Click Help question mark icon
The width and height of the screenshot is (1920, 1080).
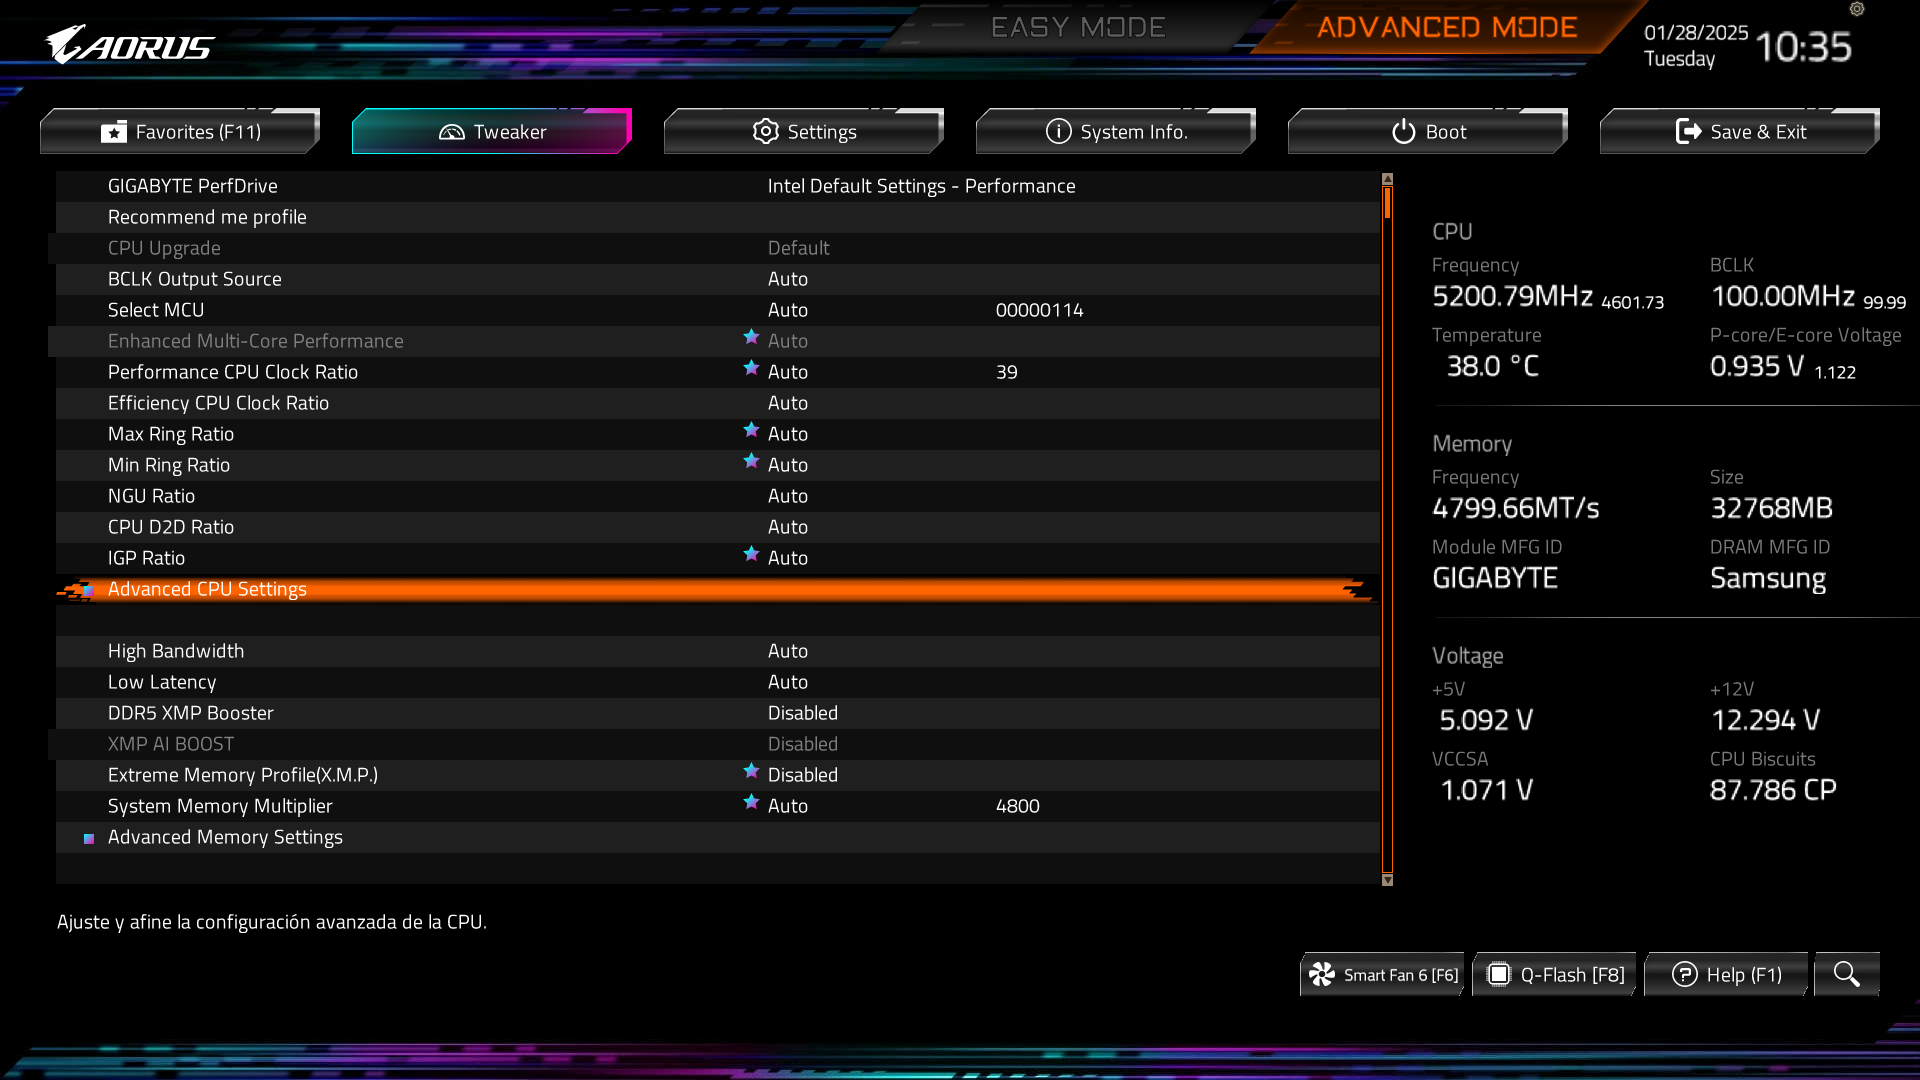point(1685,974)
